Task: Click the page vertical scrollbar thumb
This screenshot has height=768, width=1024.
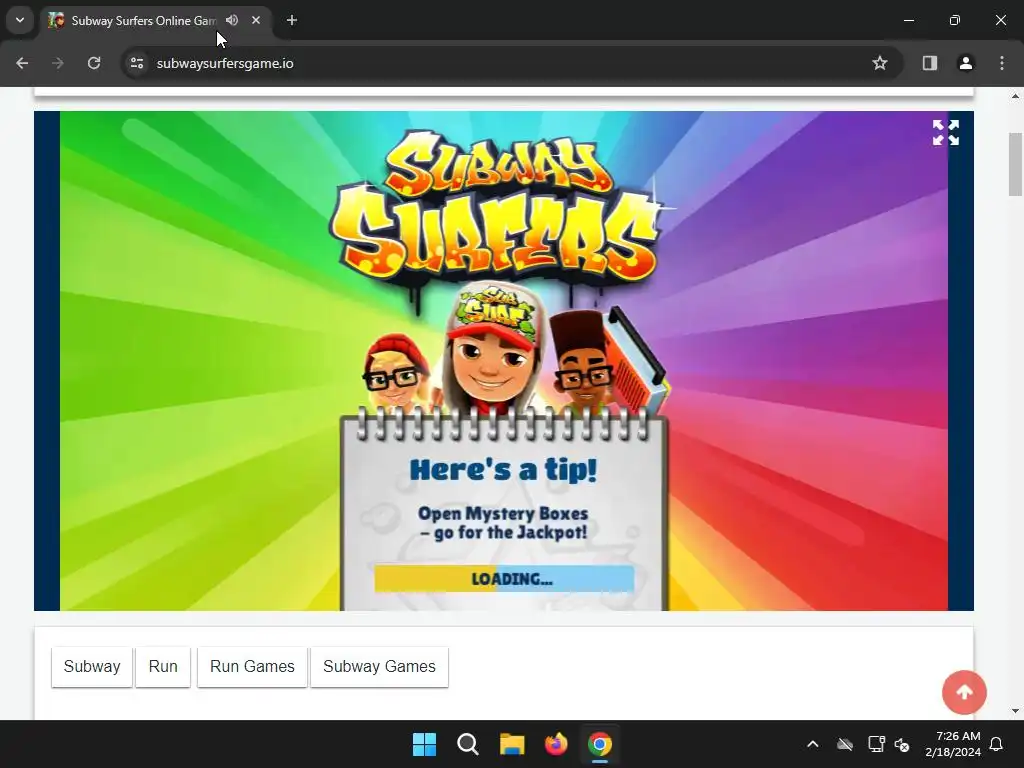Action: pyautogui.click(x=1015, y=164)
